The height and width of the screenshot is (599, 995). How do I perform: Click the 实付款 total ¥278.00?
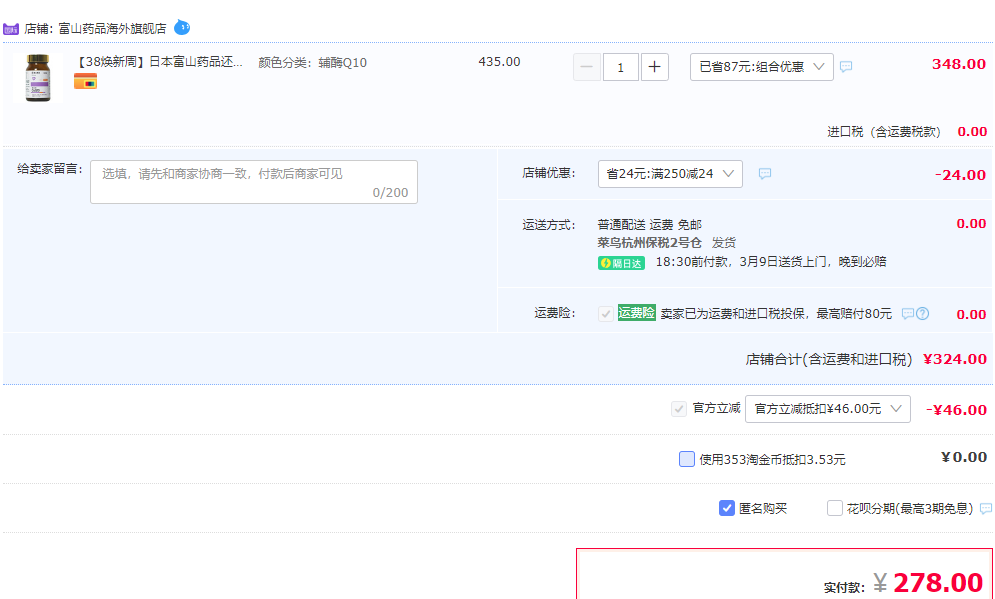point(928,583)
